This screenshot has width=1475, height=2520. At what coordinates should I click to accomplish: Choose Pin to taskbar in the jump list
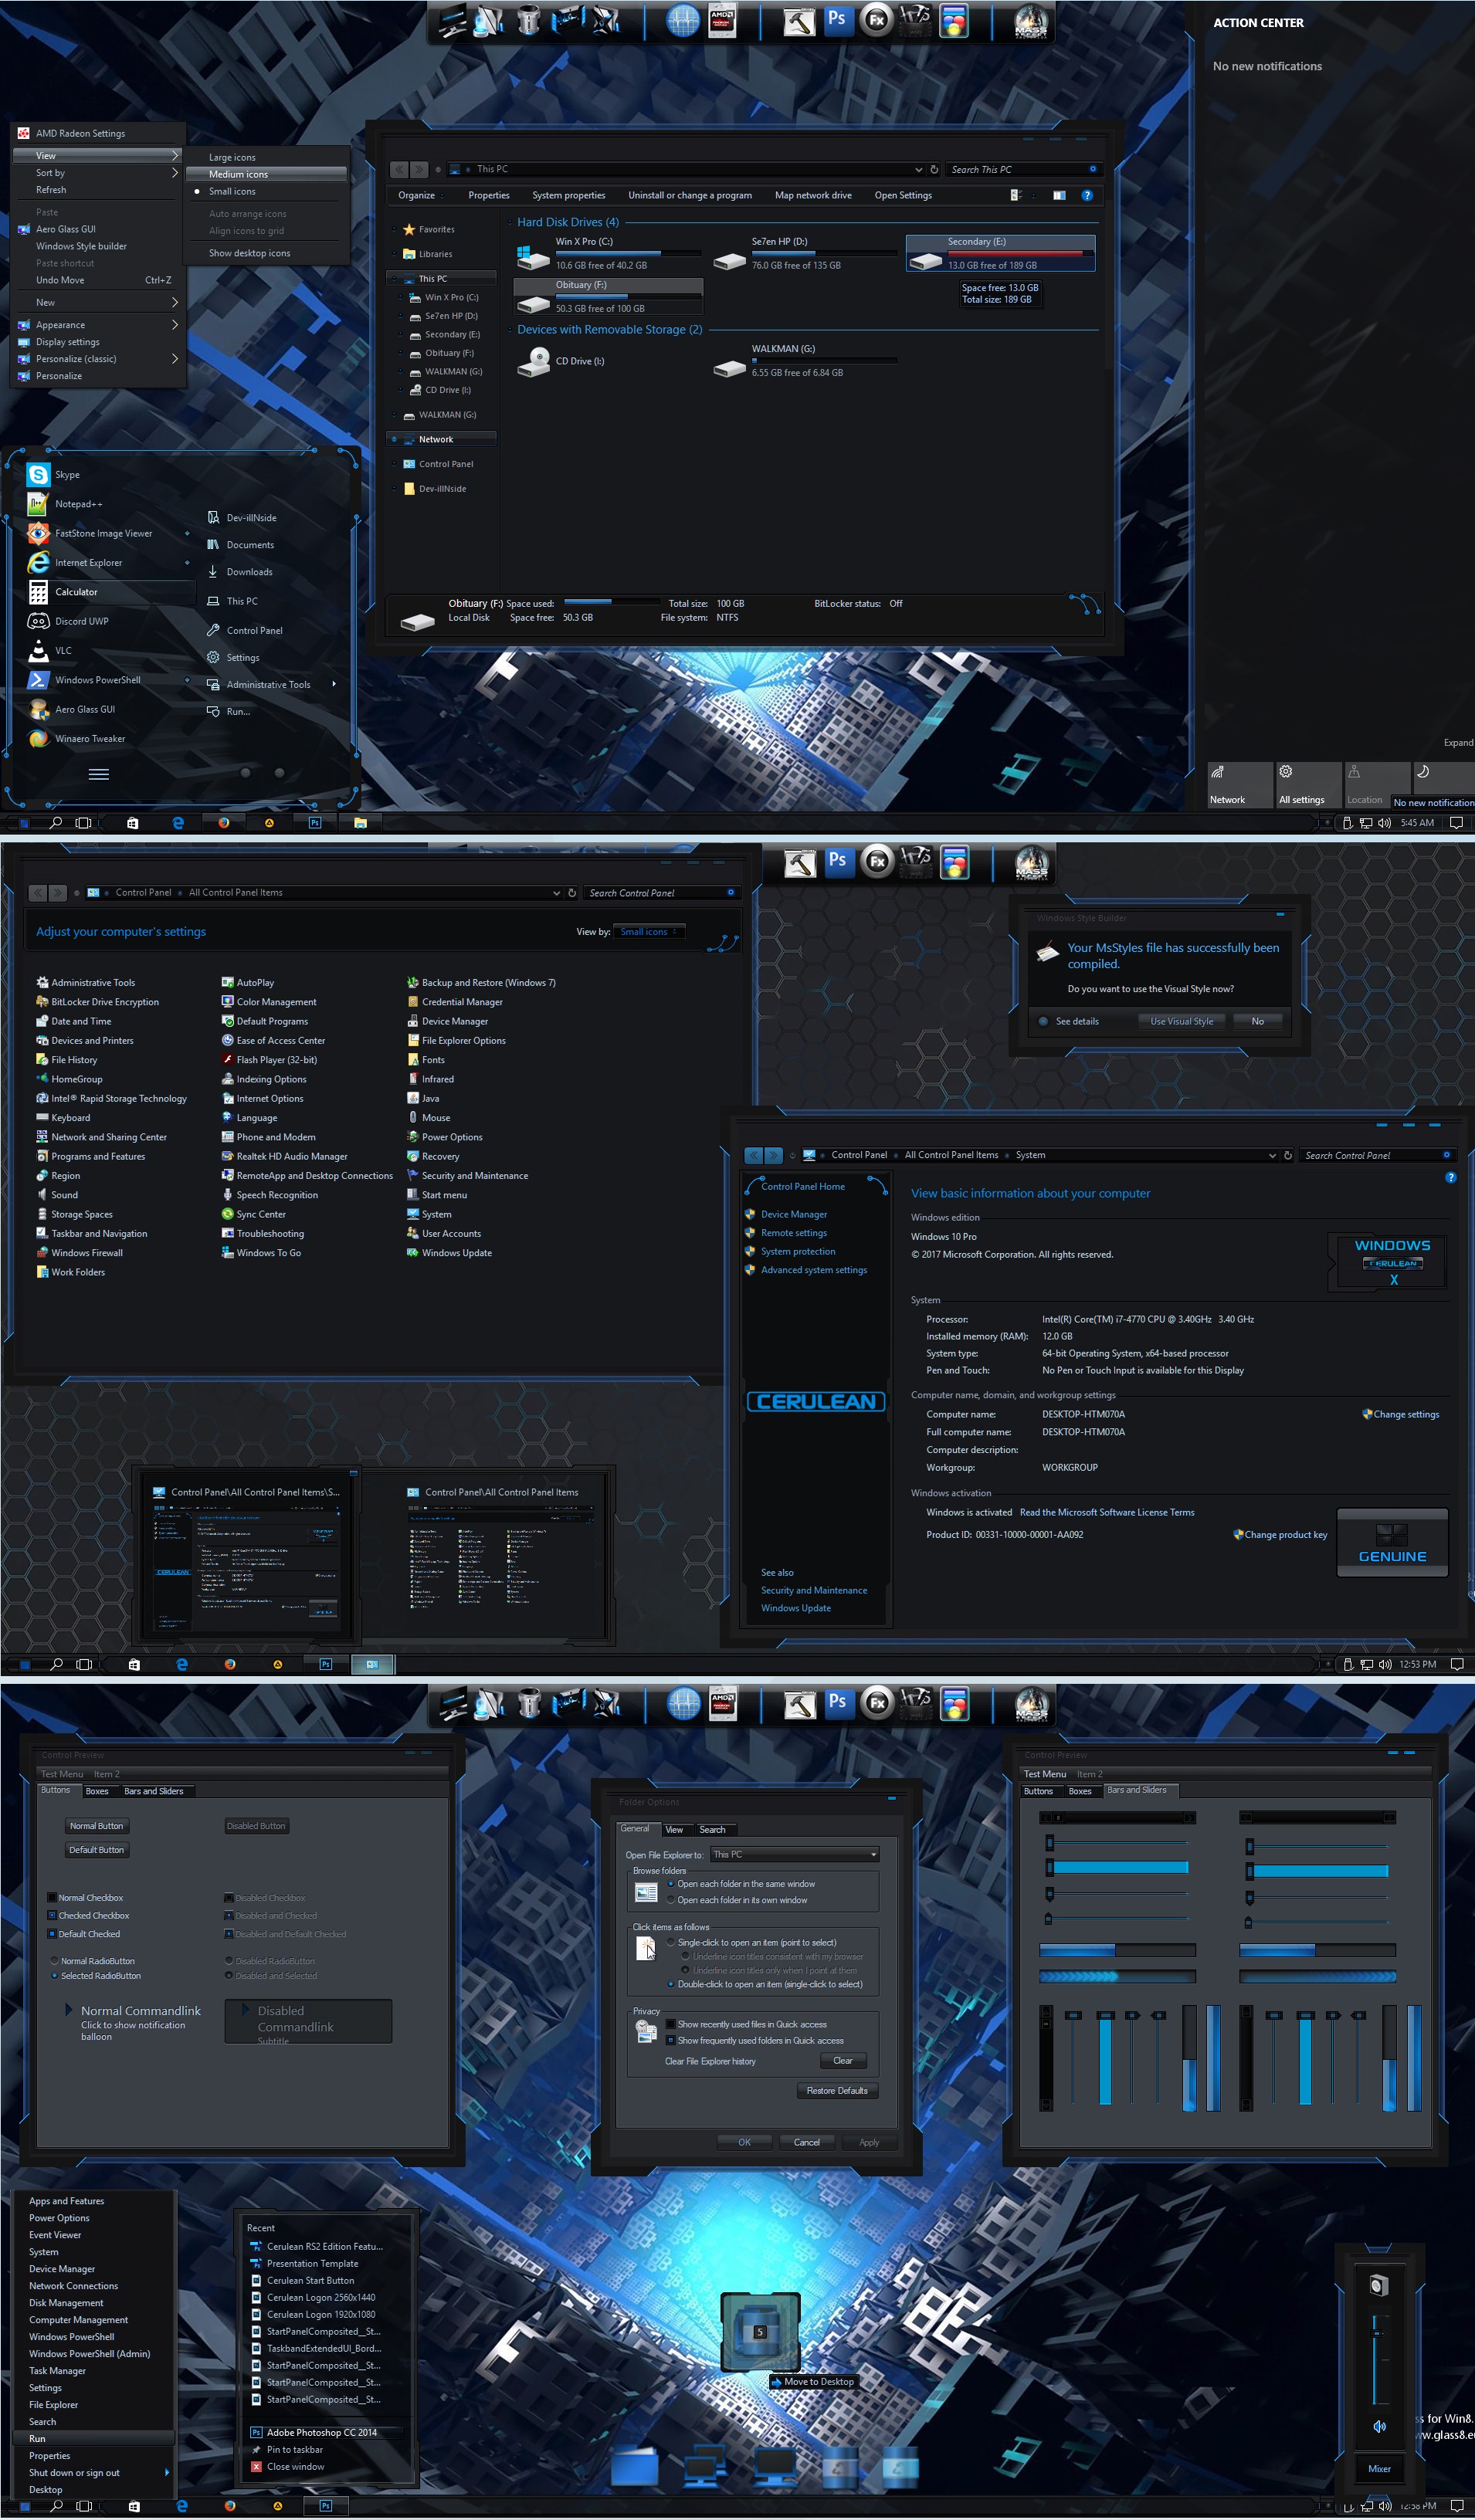pyautogui.click(x=294, y=2450)
